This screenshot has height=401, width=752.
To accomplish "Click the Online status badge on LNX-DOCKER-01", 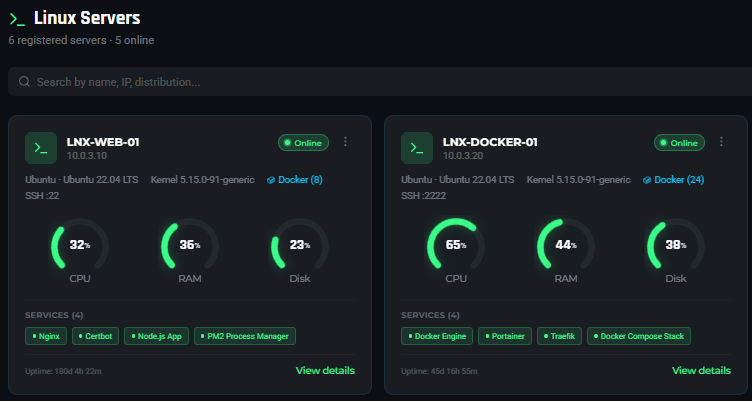I will click(679, 143).
